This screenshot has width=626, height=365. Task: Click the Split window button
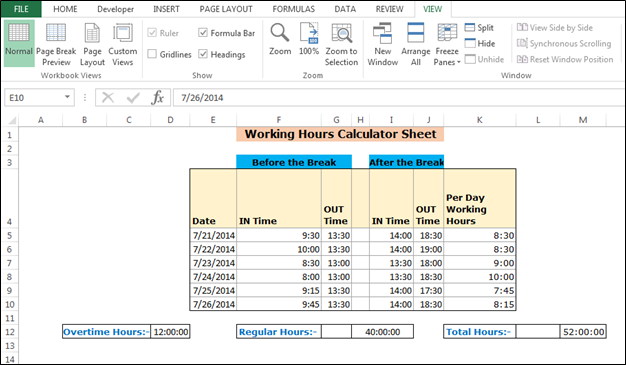[479, 28]
